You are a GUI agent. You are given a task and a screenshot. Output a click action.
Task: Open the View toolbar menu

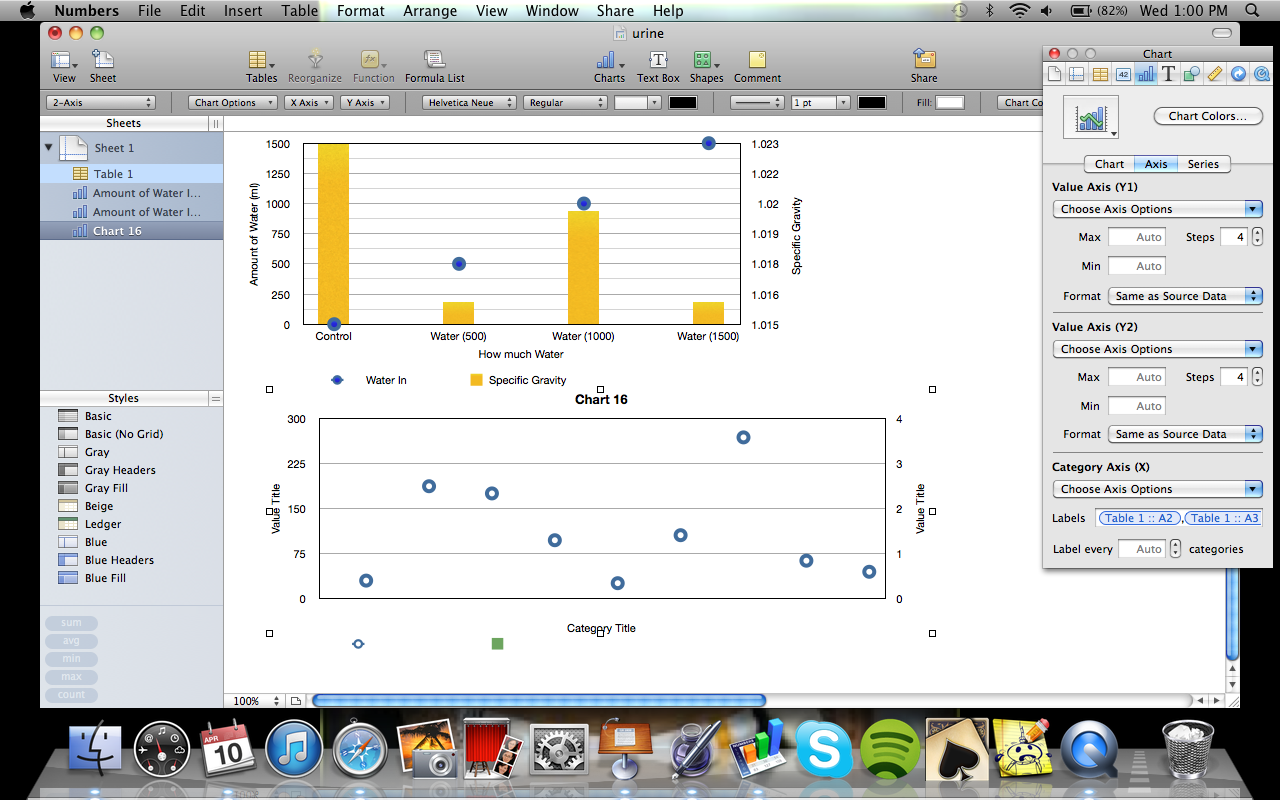point(64,66)
